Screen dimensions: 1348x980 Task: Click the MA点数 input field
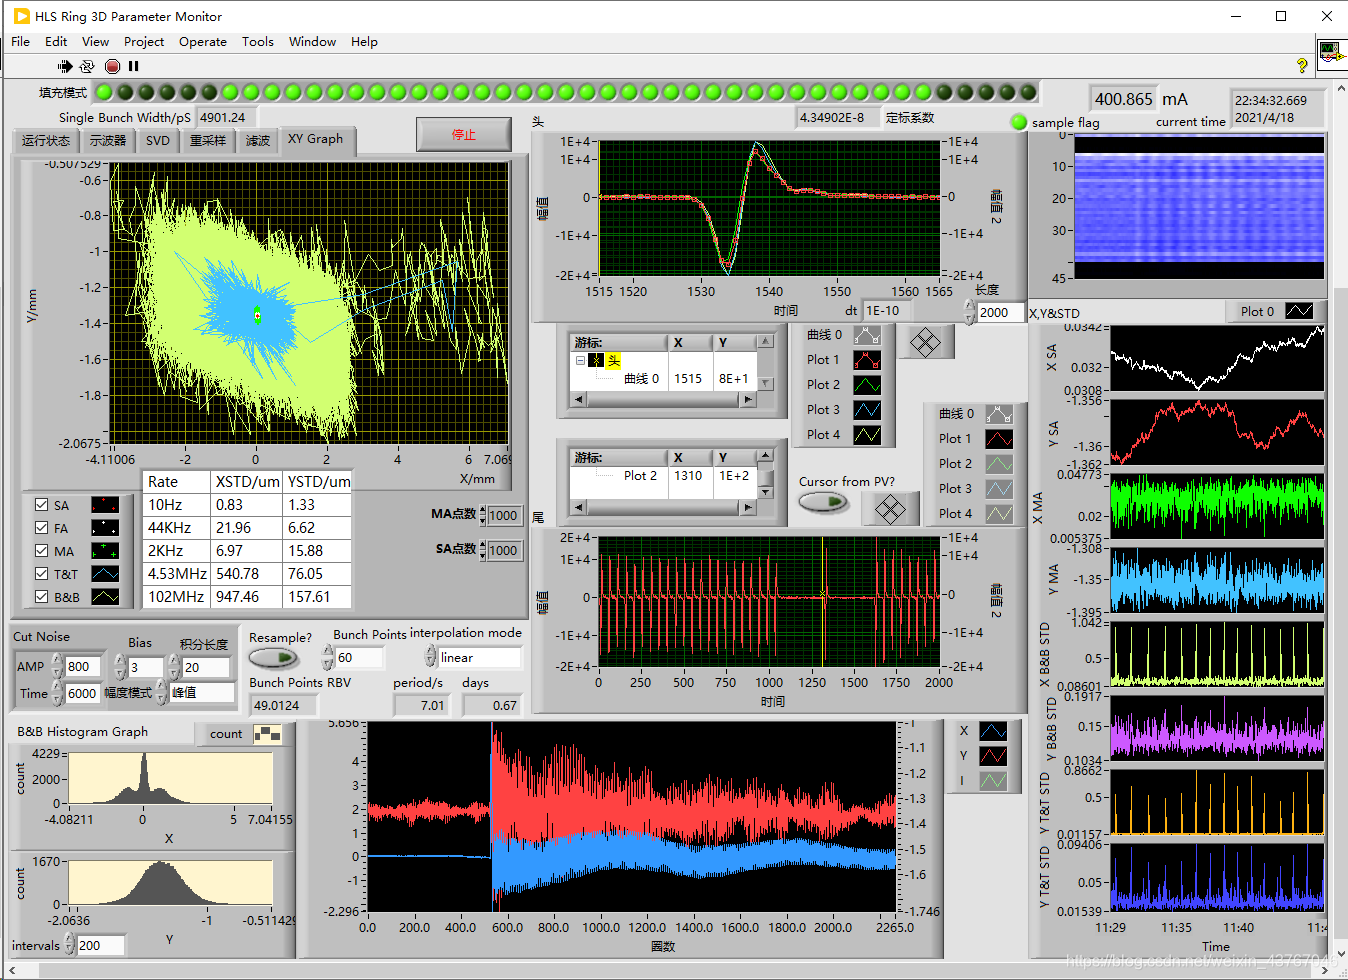(x=504, y=516)
